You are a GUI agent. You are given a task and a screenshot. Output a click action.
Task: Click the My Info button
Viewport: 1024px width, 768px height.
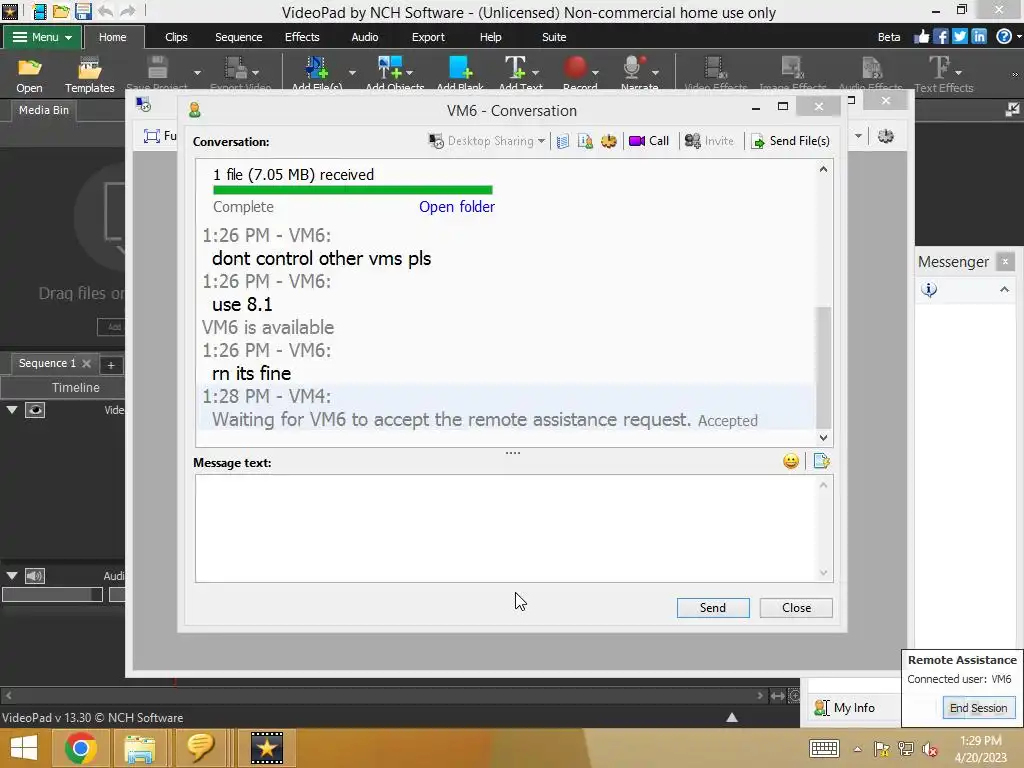tap(845, 708)
